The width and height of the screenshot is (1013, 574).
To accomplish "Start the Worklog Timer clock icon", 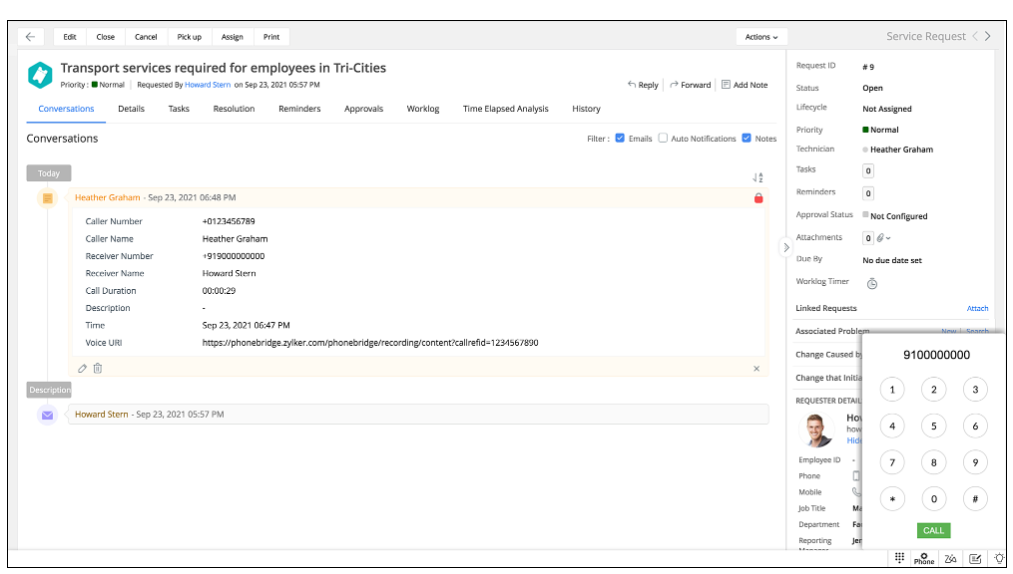I will (x=872, y=283).
